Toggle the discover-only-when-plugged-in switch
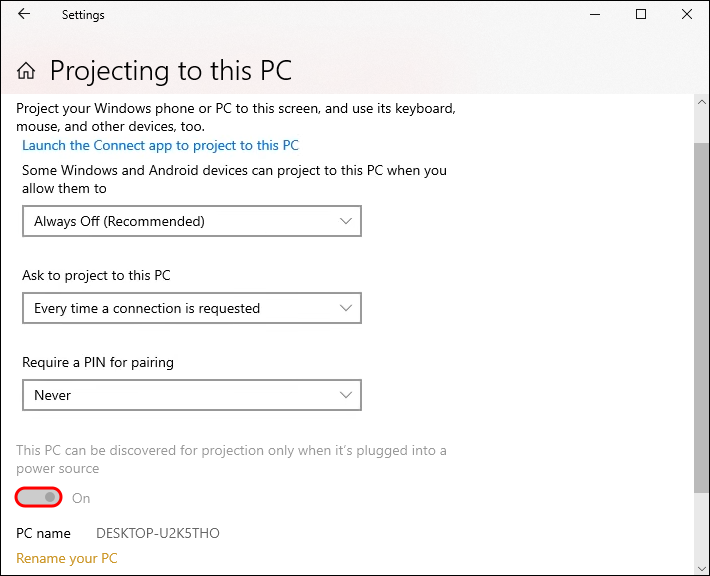710x576 pixels. pos(39,497)
